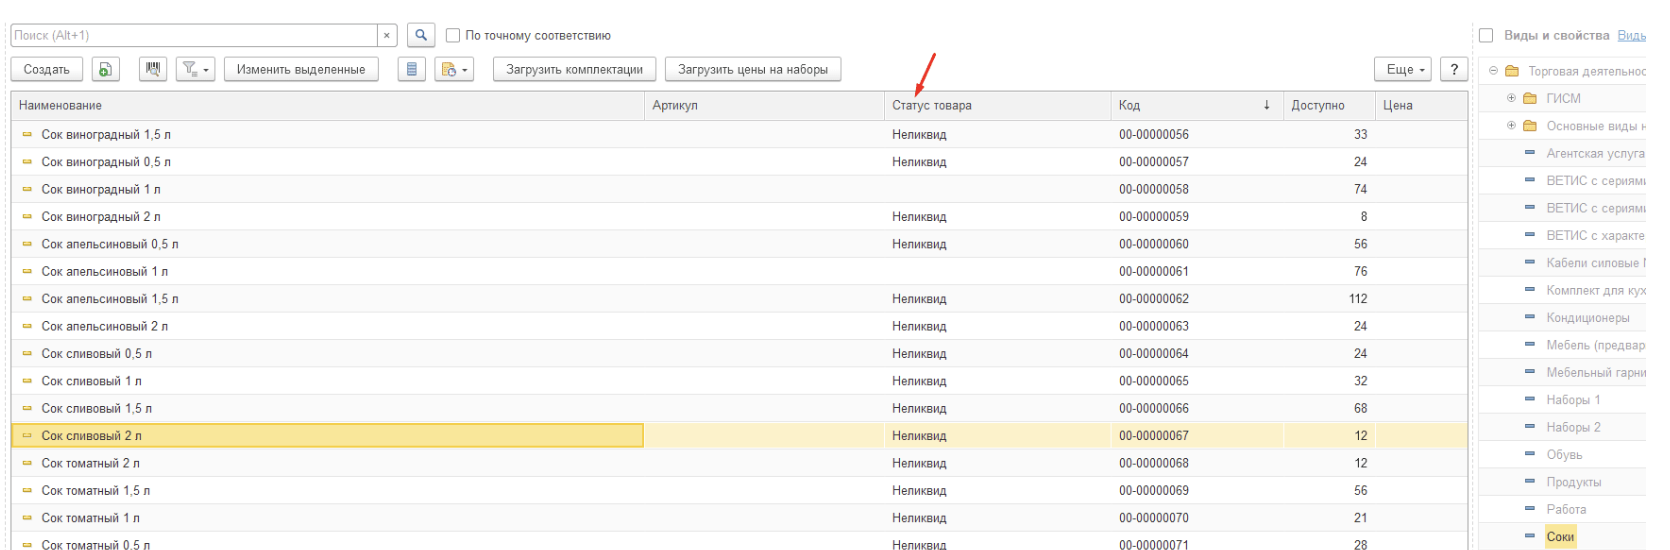The image size is (1670, 550).
Task: Enable По точному соответствию checkbox
Action: click(453, 35)
